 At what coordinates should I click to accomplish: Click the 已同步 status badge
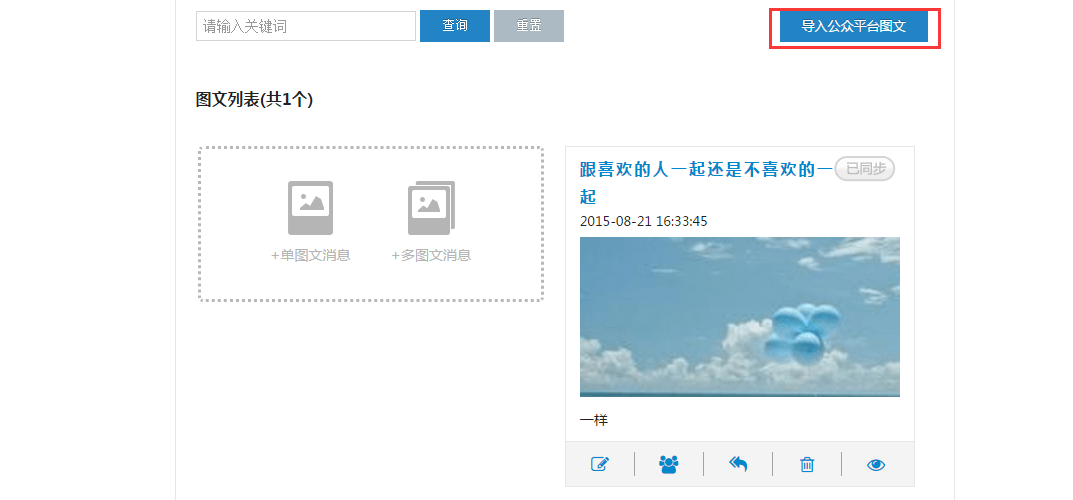[865, 169]
